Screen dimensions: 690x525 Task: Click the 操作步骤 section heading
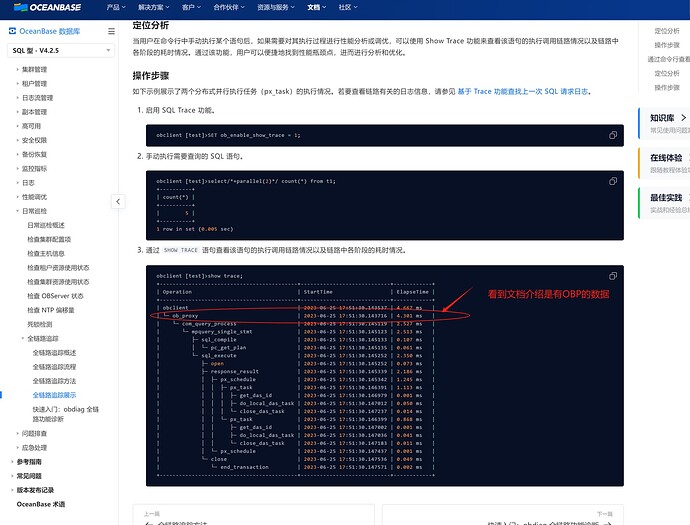(x=151, y=76)
